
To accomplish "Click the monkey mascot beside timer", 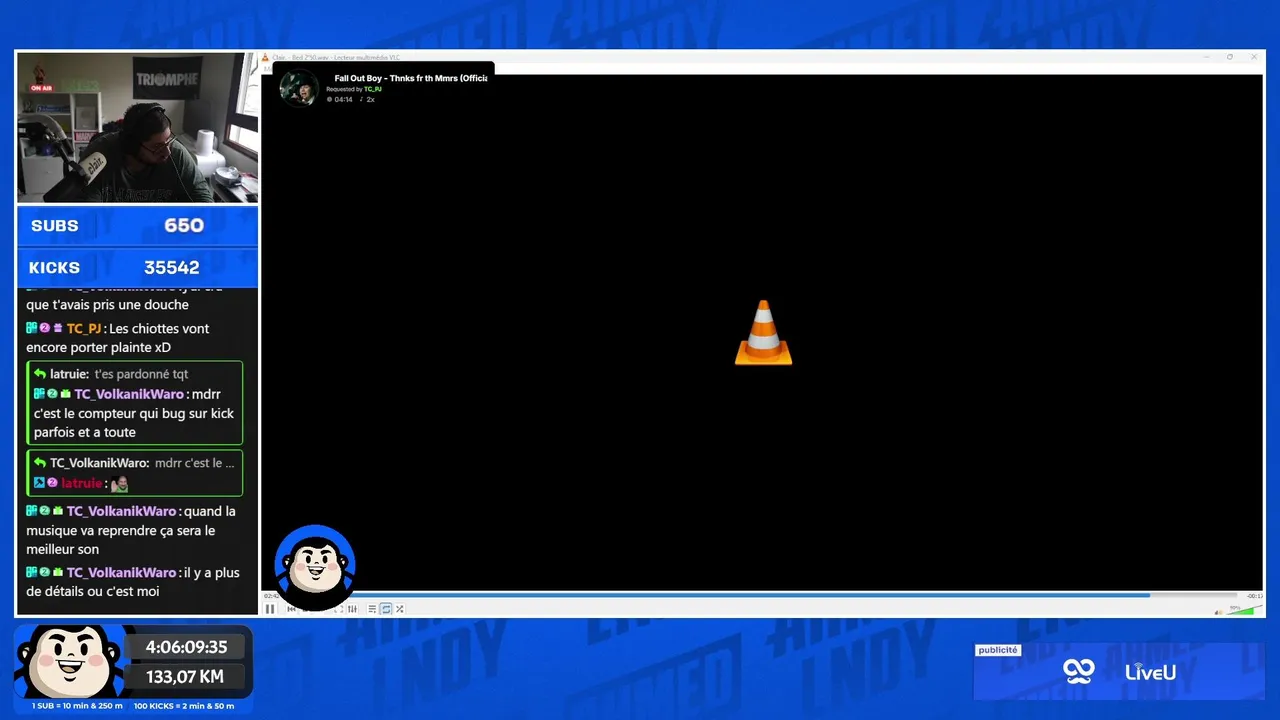I will [69, 661].
